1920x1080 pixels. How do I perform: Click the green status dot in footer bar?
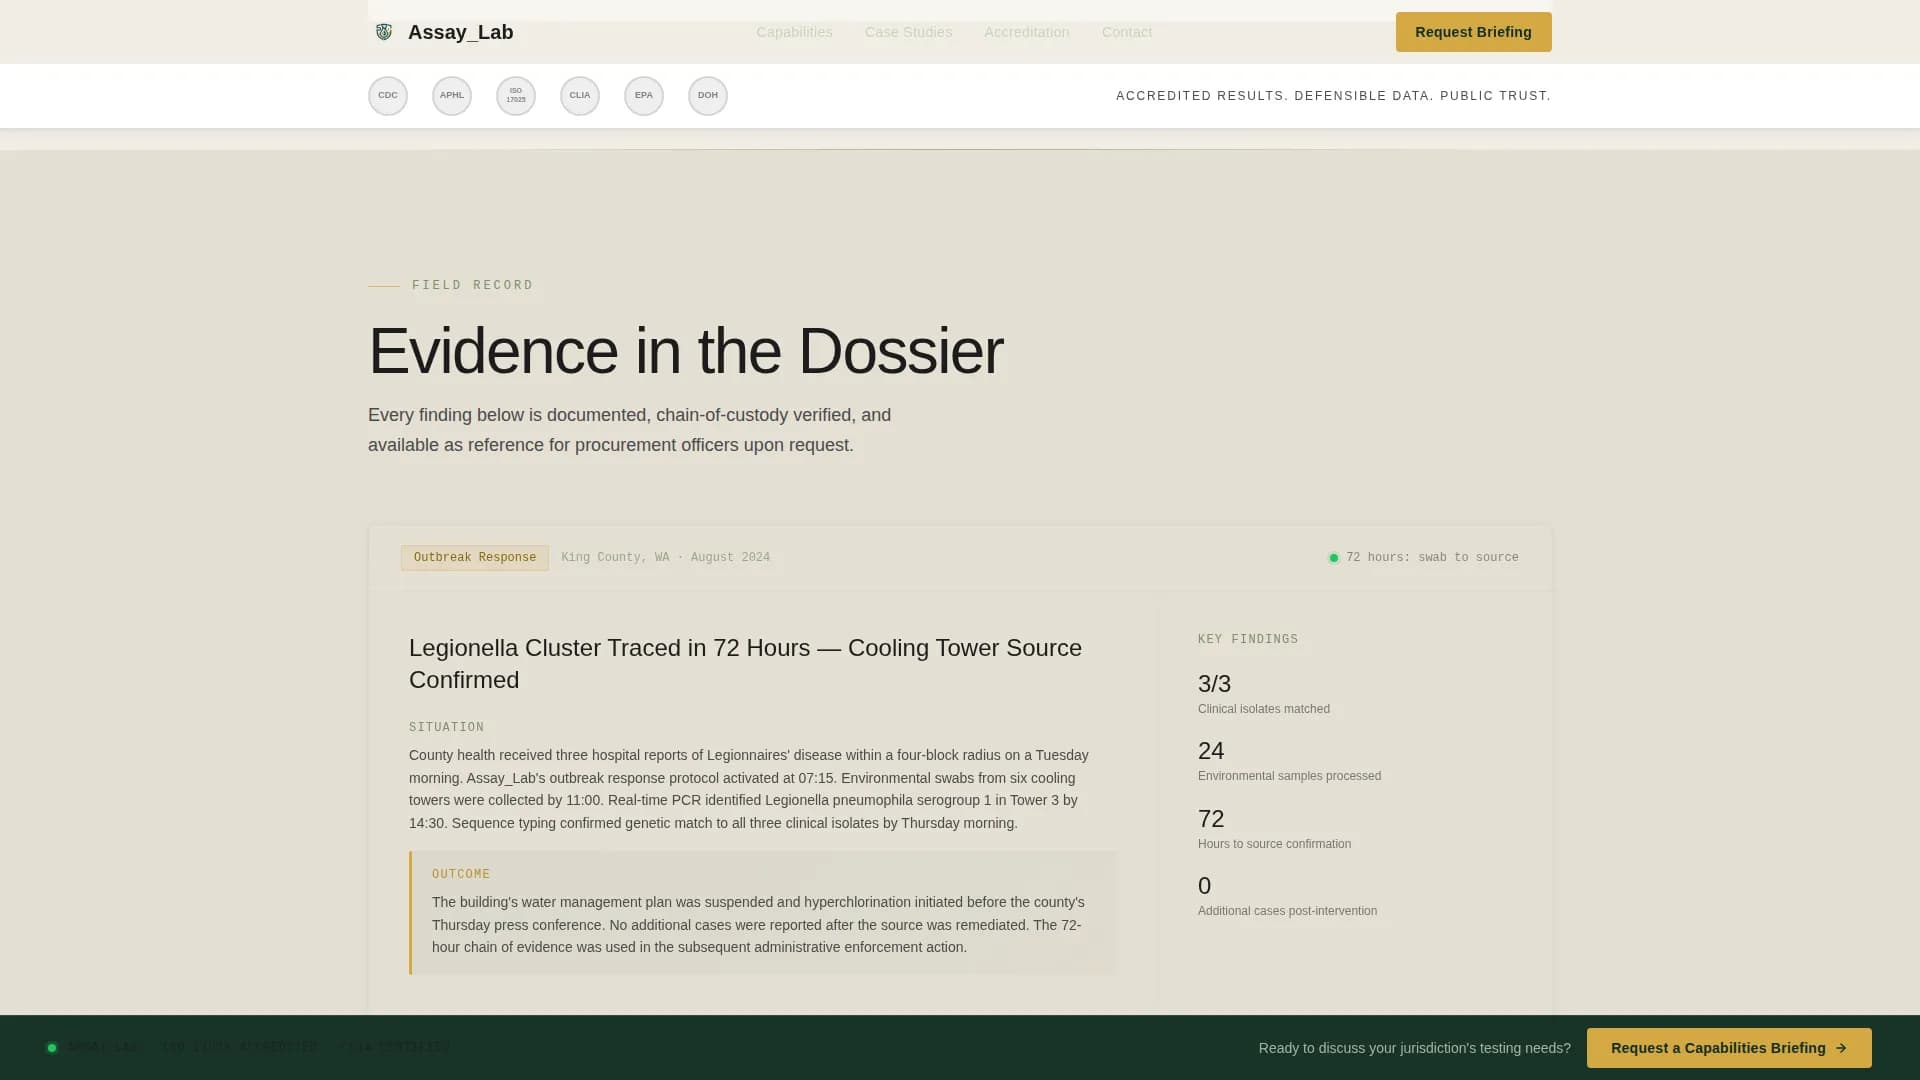pos(52,1048)
